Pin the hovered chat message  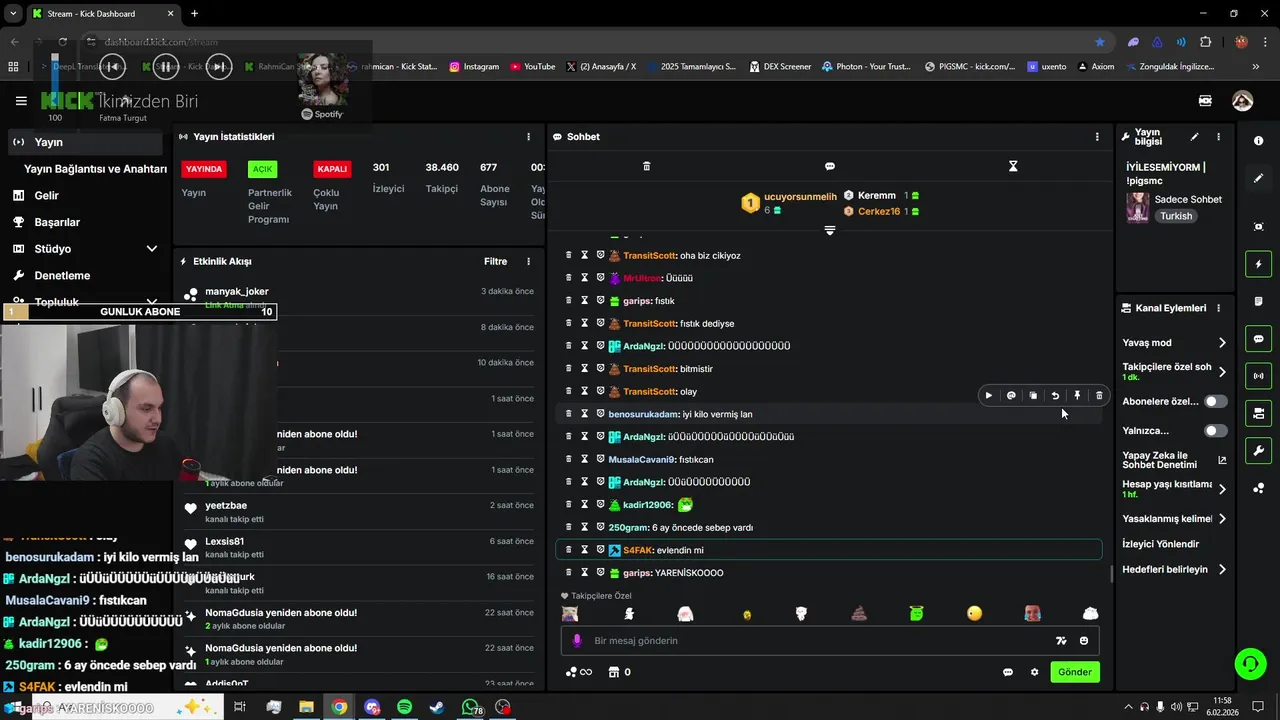pos(1077,395)
